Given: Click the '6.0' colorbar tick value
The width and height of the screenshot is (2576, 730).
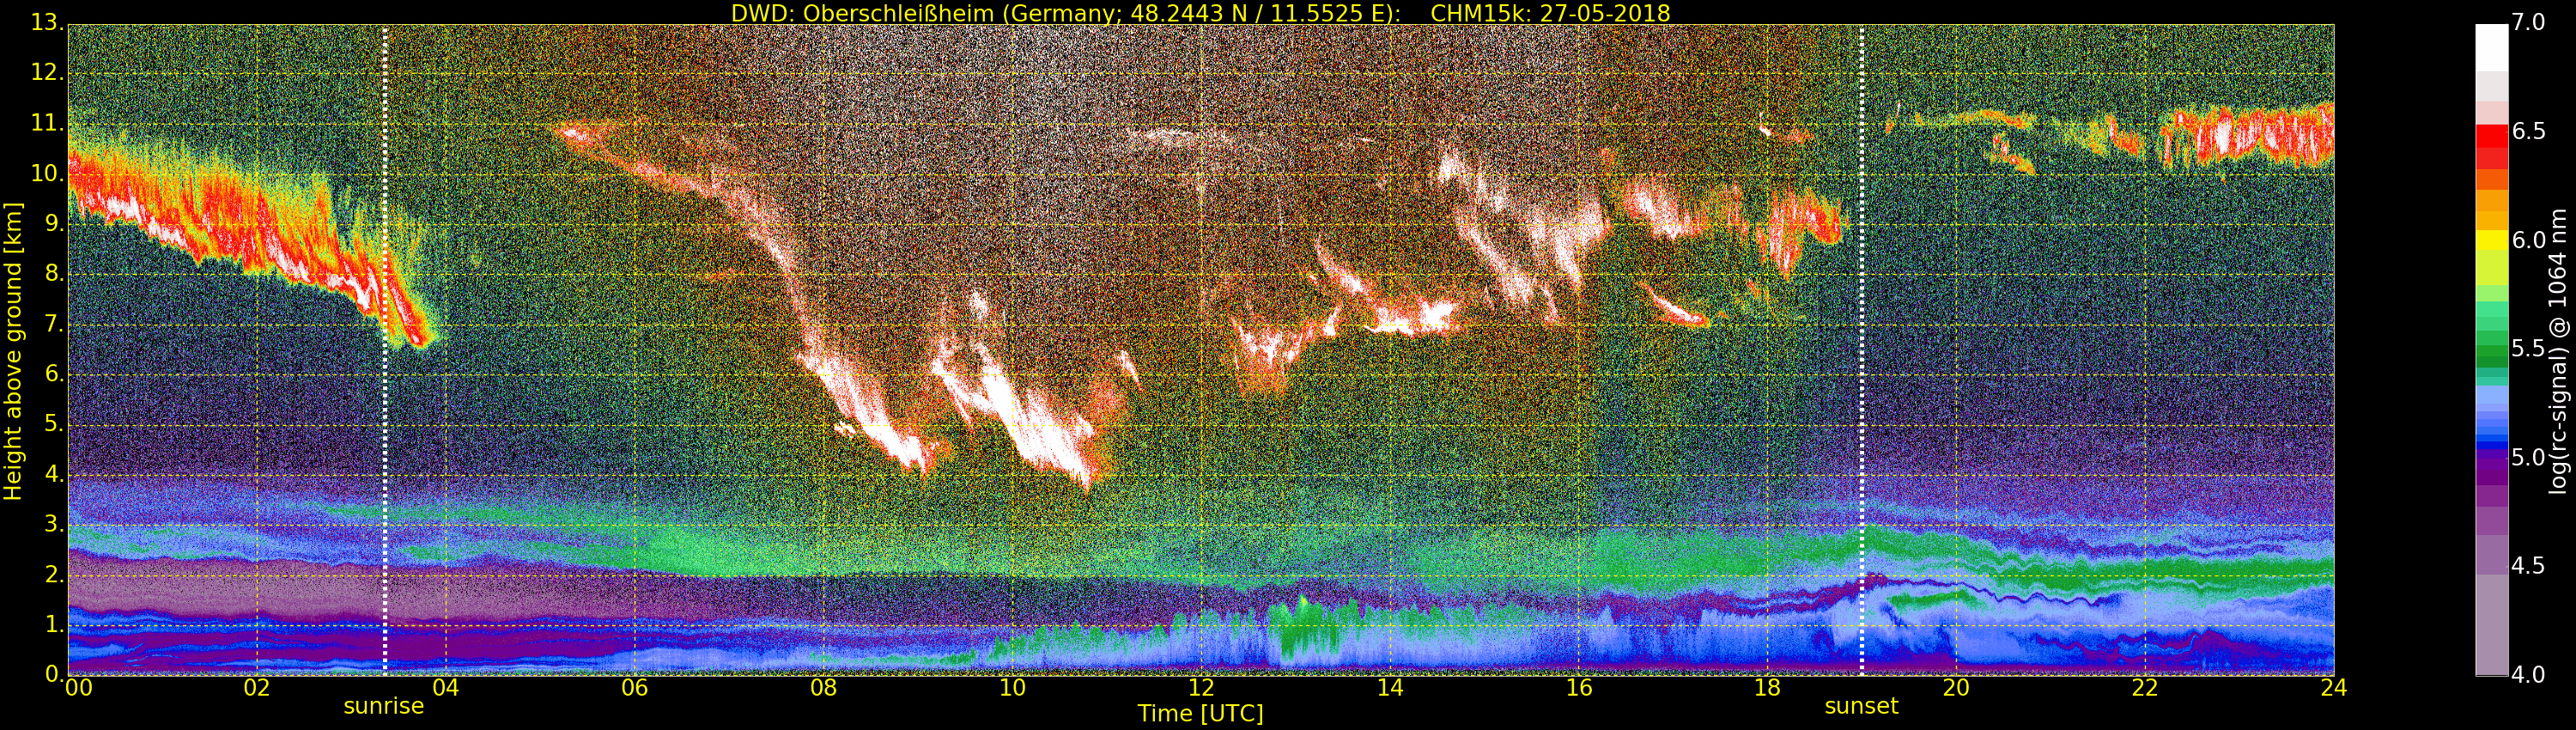Looking at the screenshot, I should pyautogui.click(x=2528, y=240).
